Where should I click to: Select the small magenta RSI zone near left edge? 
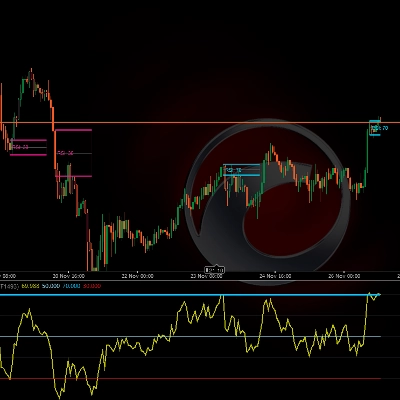(29, 147)
